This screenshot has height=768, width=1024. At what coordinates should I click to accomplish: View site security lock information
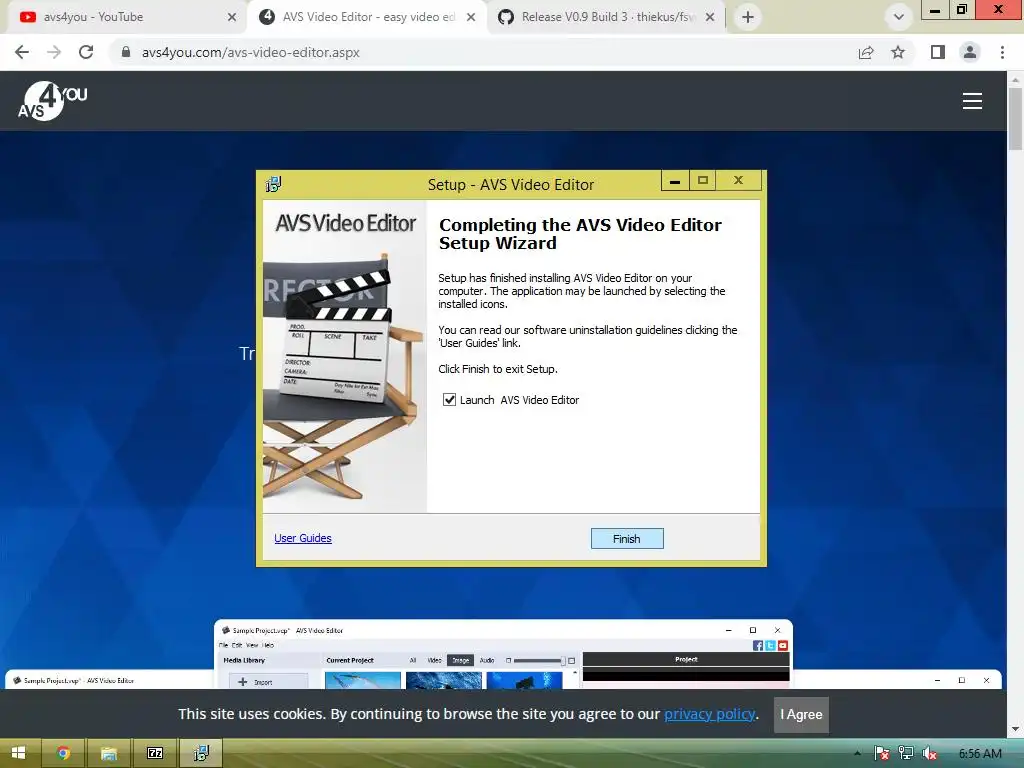point(126,52)
